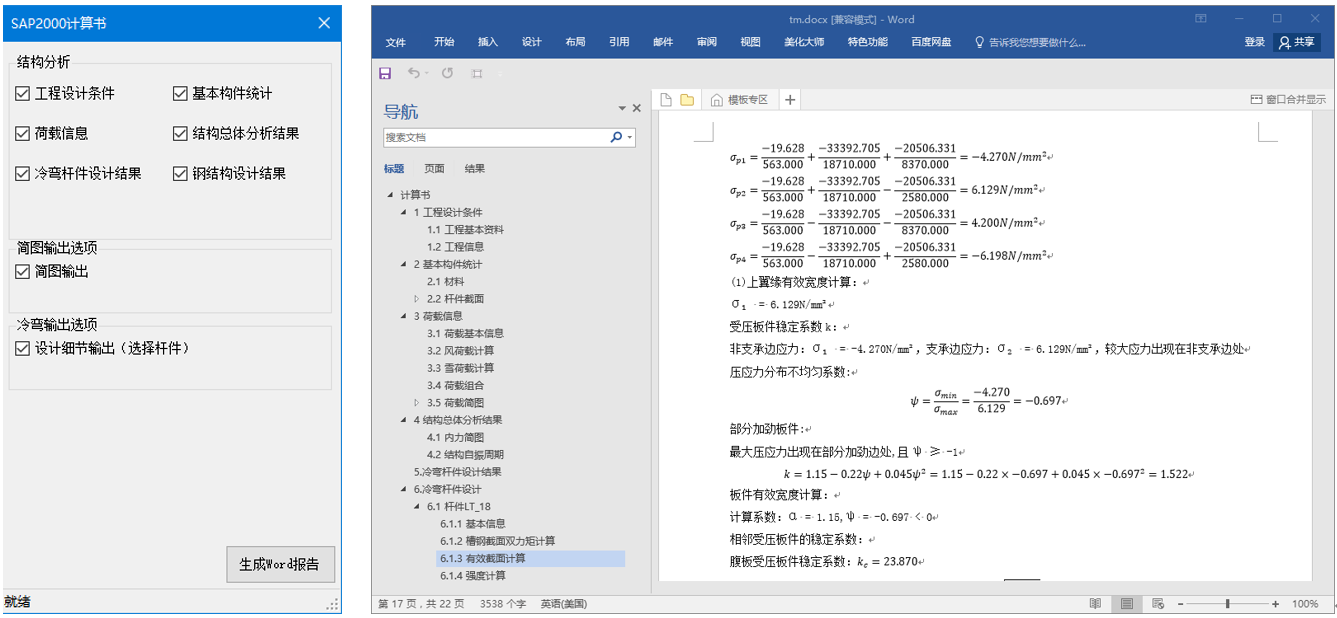This screenshot has width=1337, height=618.
Task: Click the Redo icon in quick access toolbar
Action: [447, 73]
